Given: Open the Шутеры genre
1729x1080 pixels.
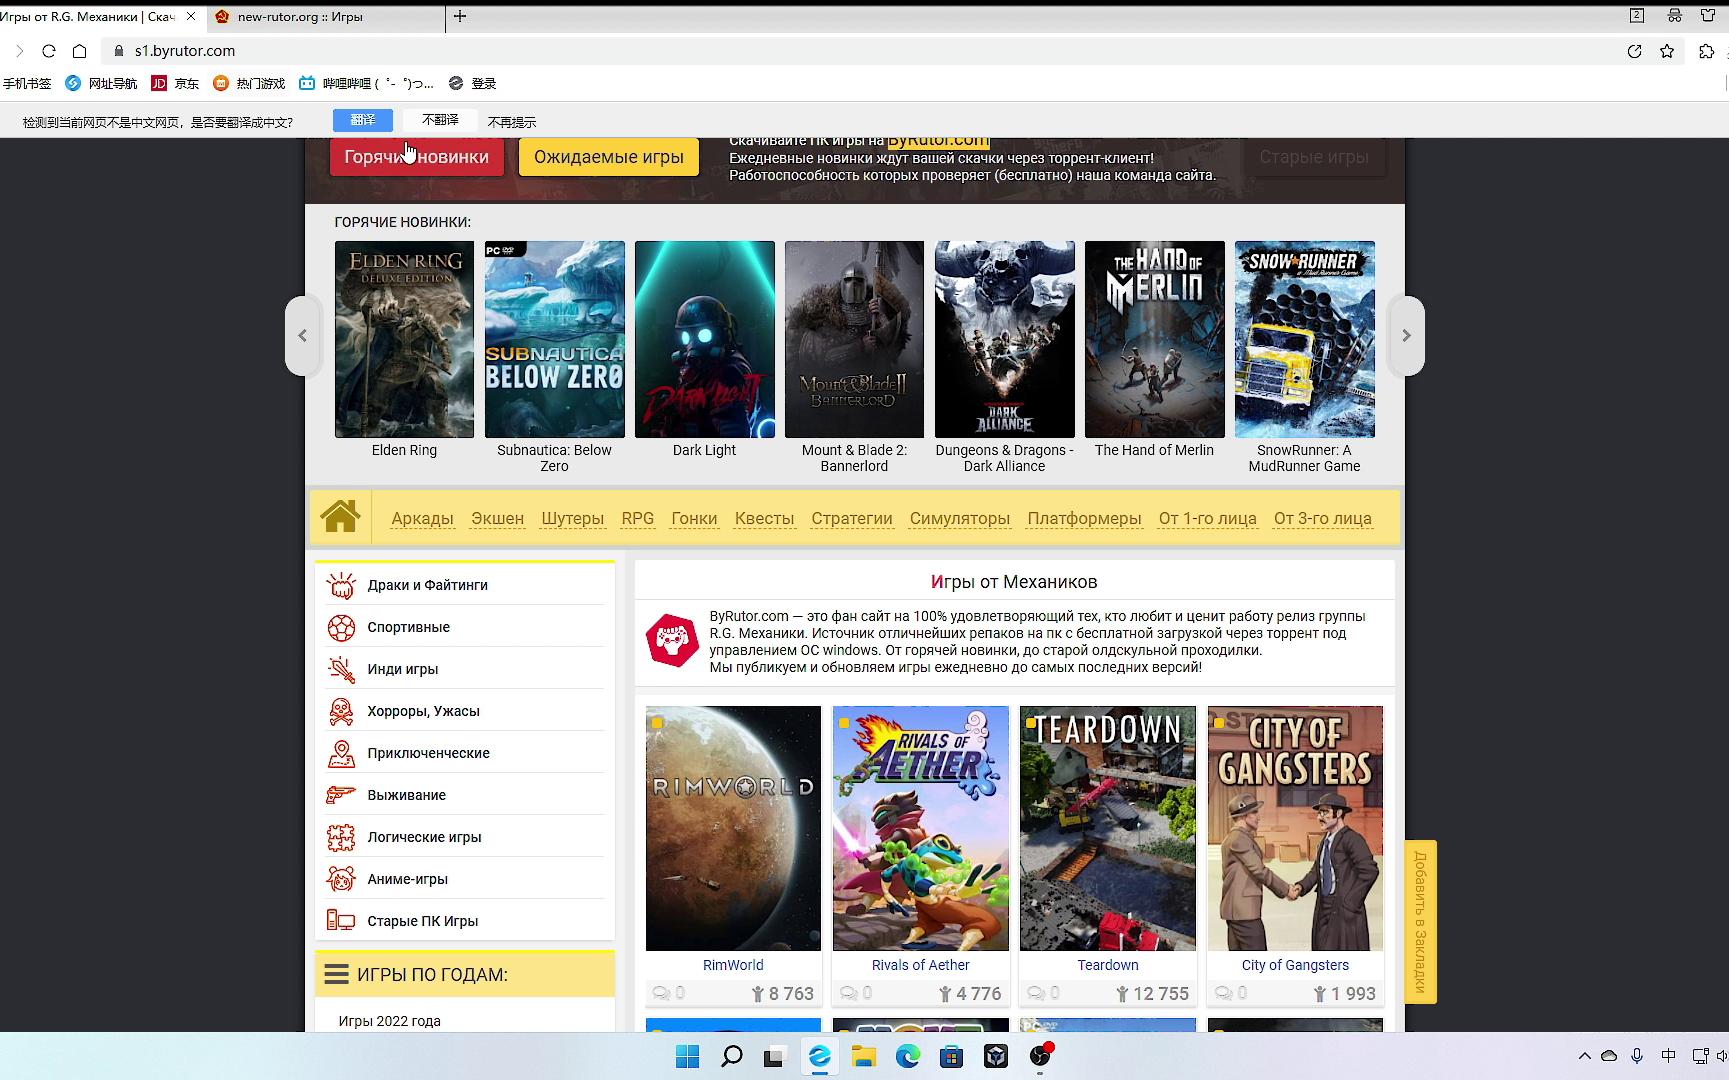Looking at the screenshot, I should click(573, 518).
